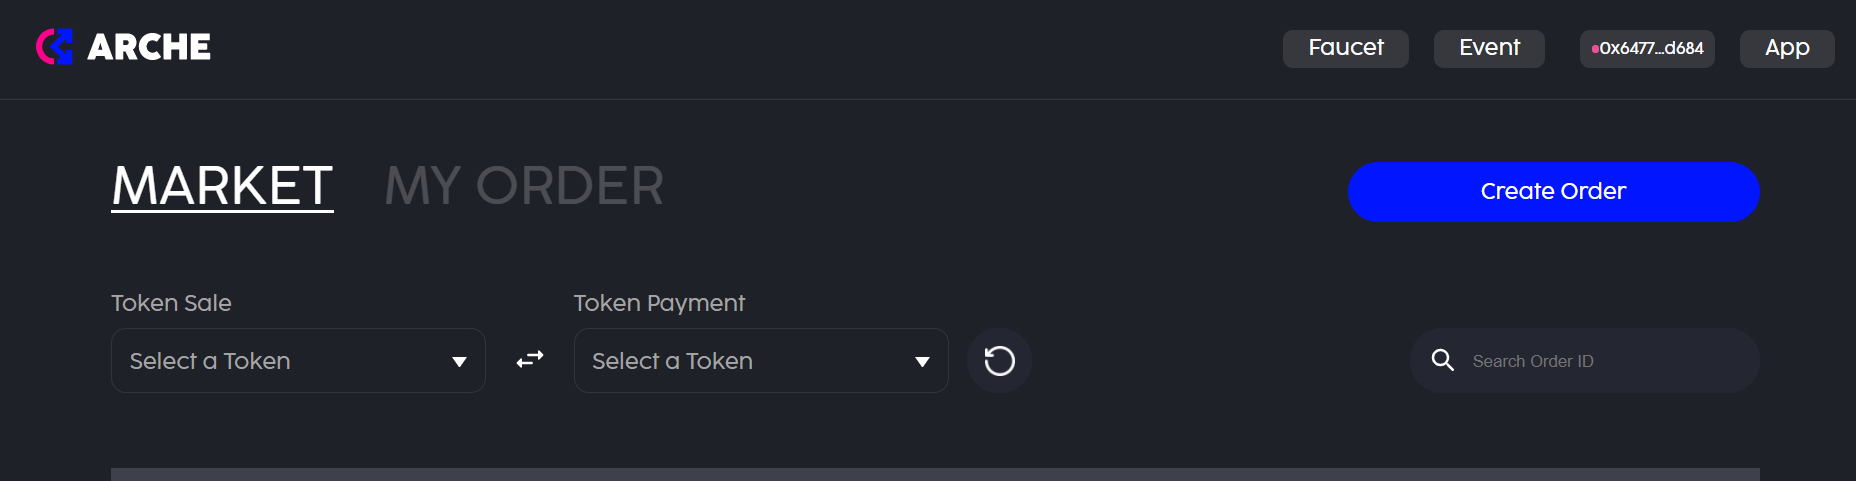The image size is (1856, 481).
Task: Click the pink wallet status dot
Action: coord(1595,49)
